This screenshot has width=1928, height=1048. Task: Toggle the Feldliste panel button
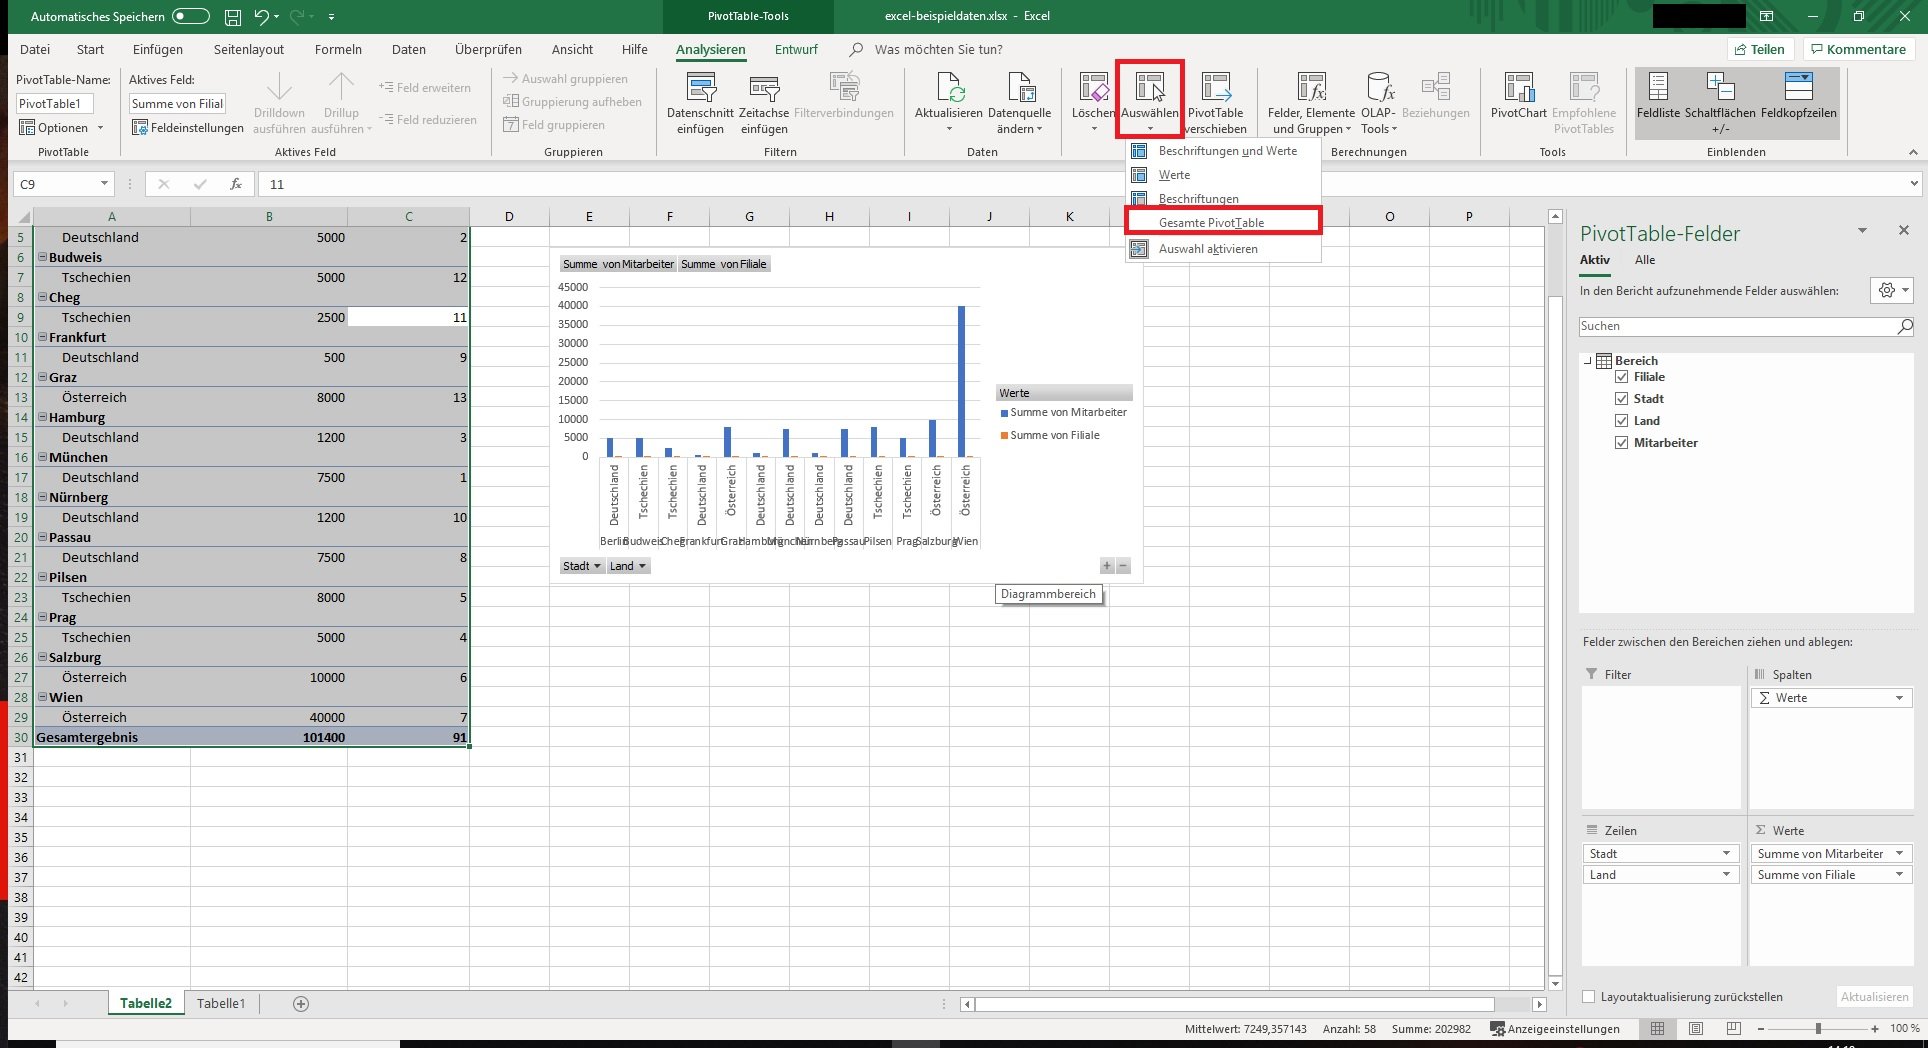tap(1658, 89)
